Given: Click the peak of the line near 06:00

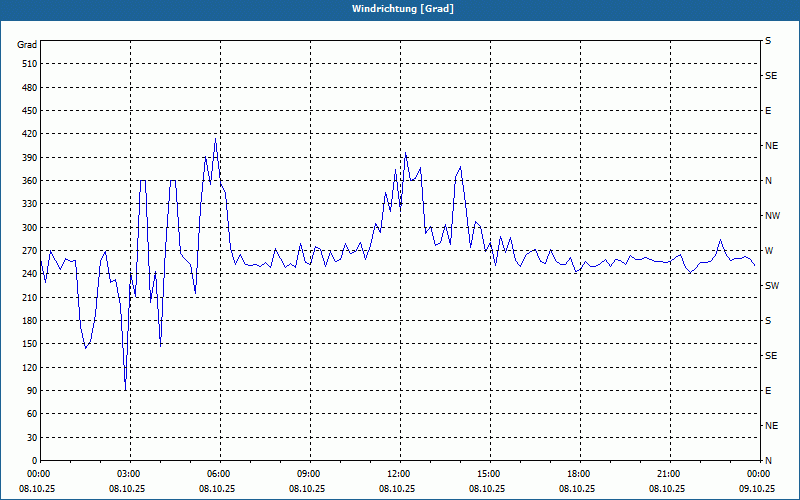Looking at the screenshot, I should [x=215, y=138].
